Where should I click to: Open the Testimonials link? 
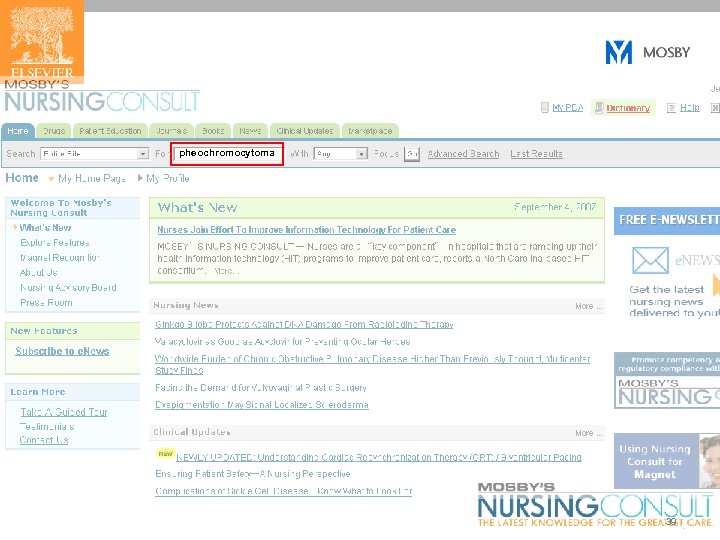point(47,427)
